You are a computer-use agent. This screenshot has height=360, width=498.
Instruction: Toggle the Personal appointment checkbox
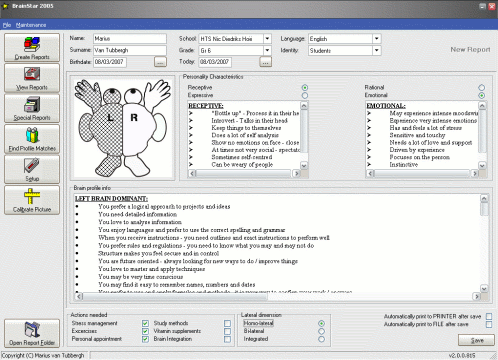click(145, 339)
